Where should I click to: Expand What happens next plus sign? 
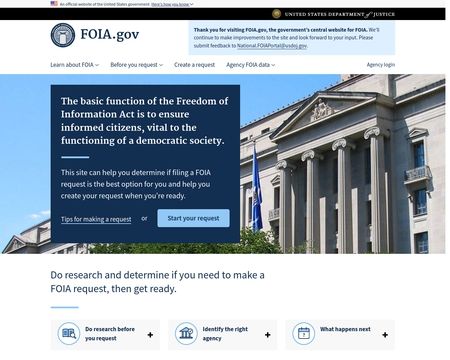385,335
